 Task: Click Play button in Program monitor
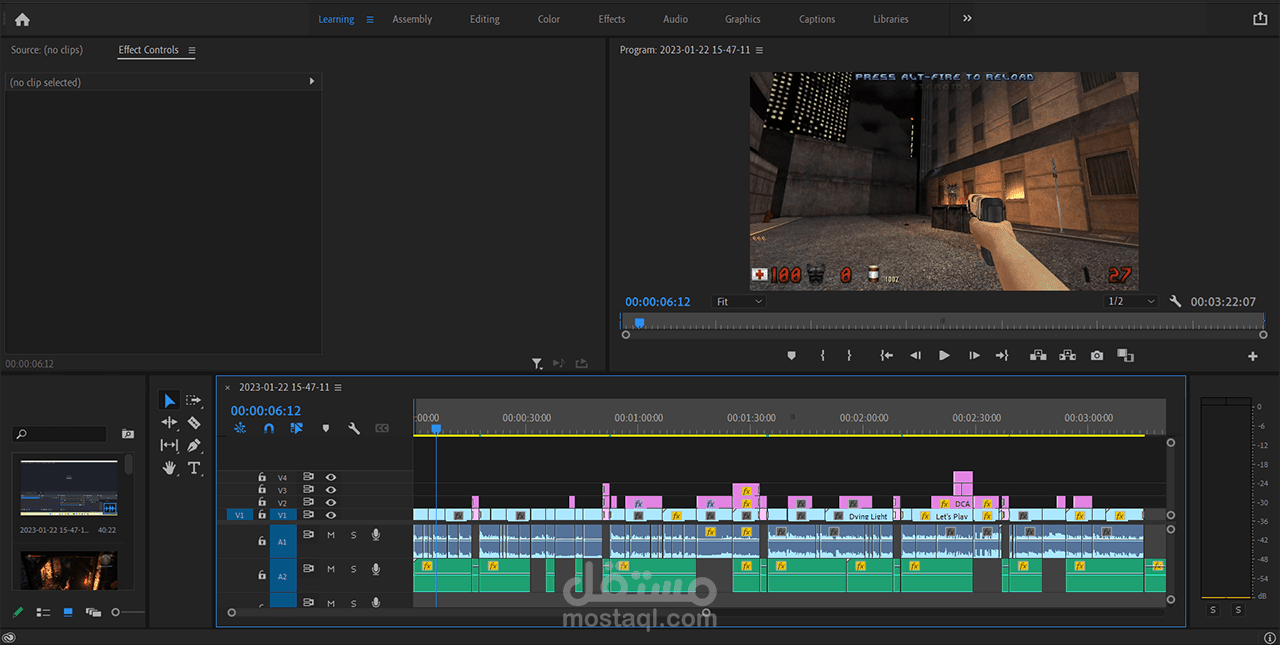coord(944,355)
